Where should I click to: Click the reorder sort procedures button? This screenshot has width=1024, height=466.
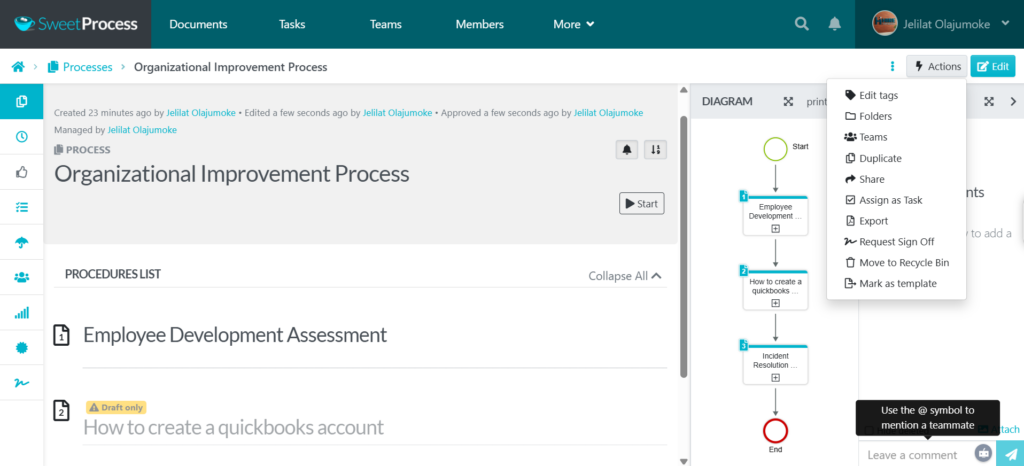(656, 150)
